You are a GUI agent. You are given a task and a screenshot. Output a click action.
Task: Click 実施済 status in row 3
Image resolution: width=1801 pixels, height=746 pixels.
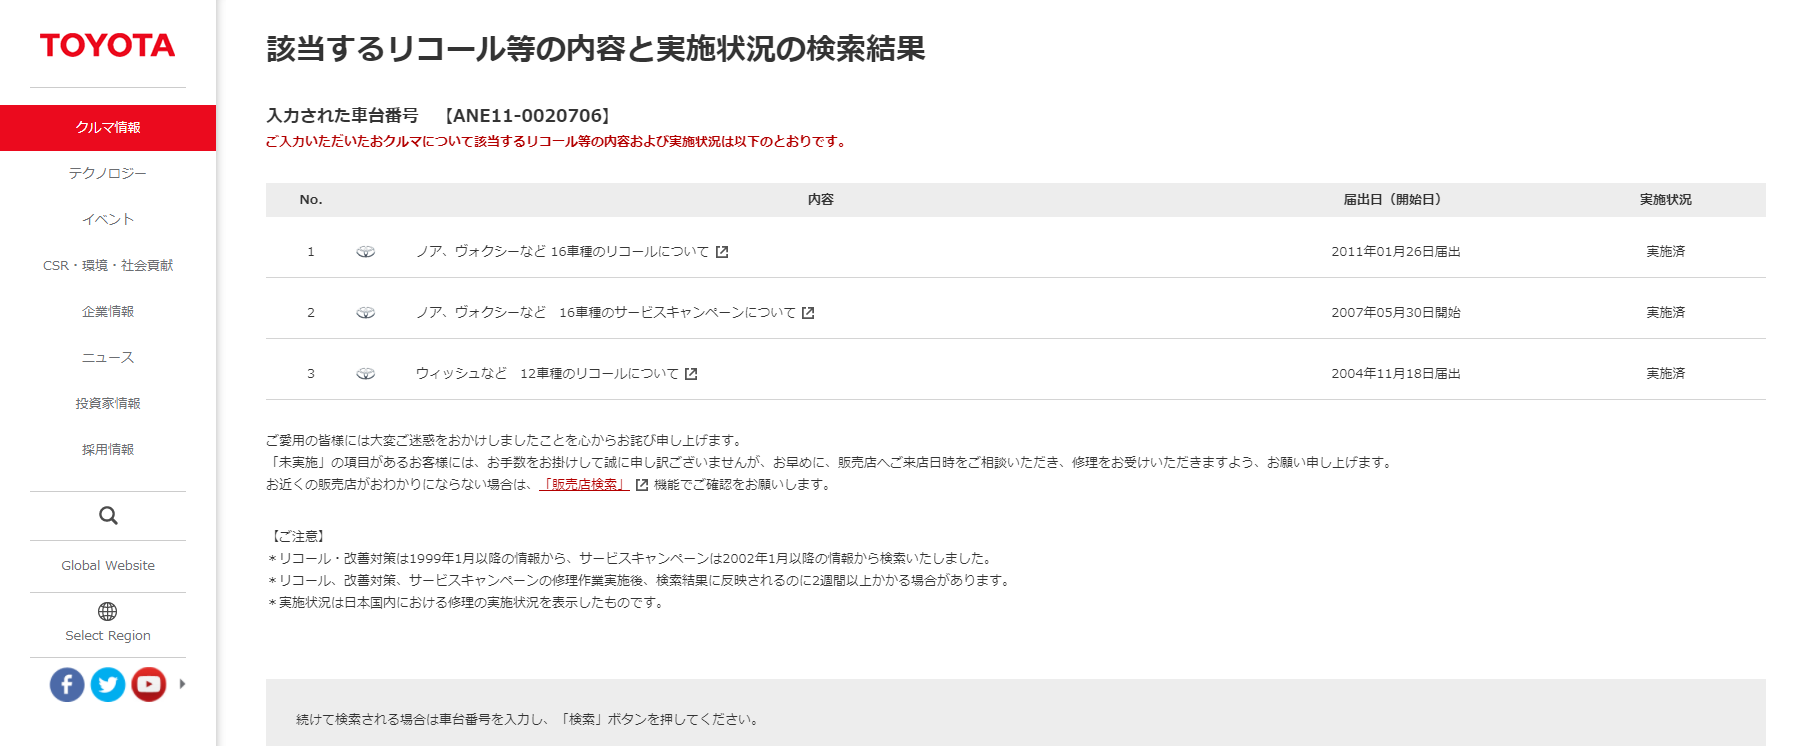(x=1666, y=374)
